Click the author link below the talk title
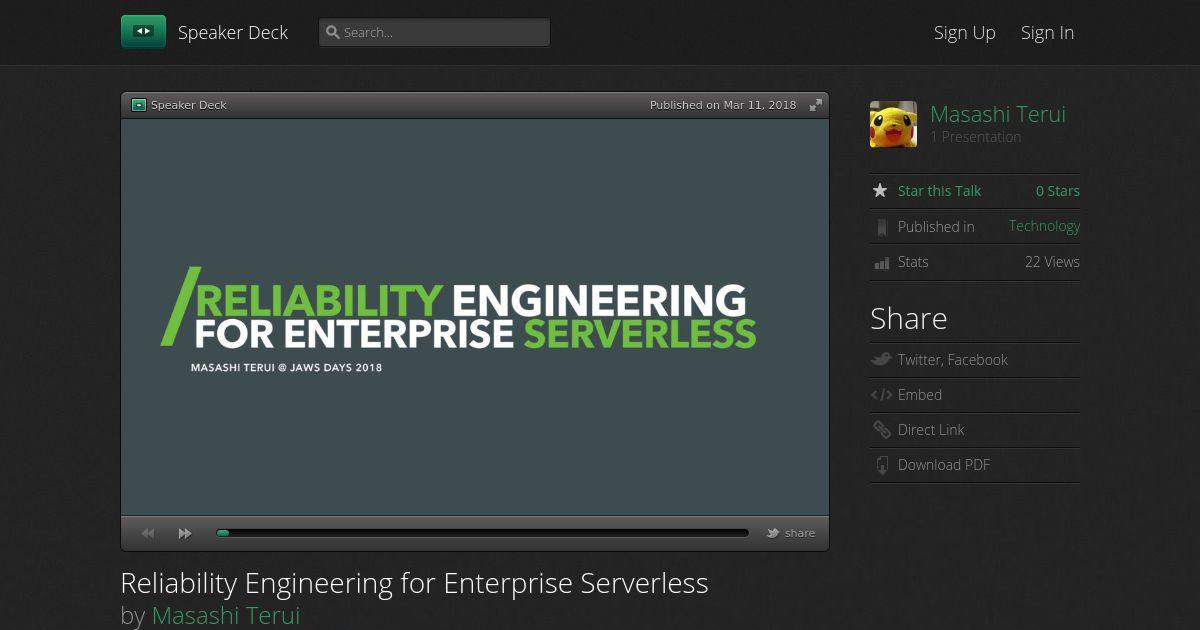Image resolution: width=1200 pixels, height=630 pixels. tap(226, 615)
